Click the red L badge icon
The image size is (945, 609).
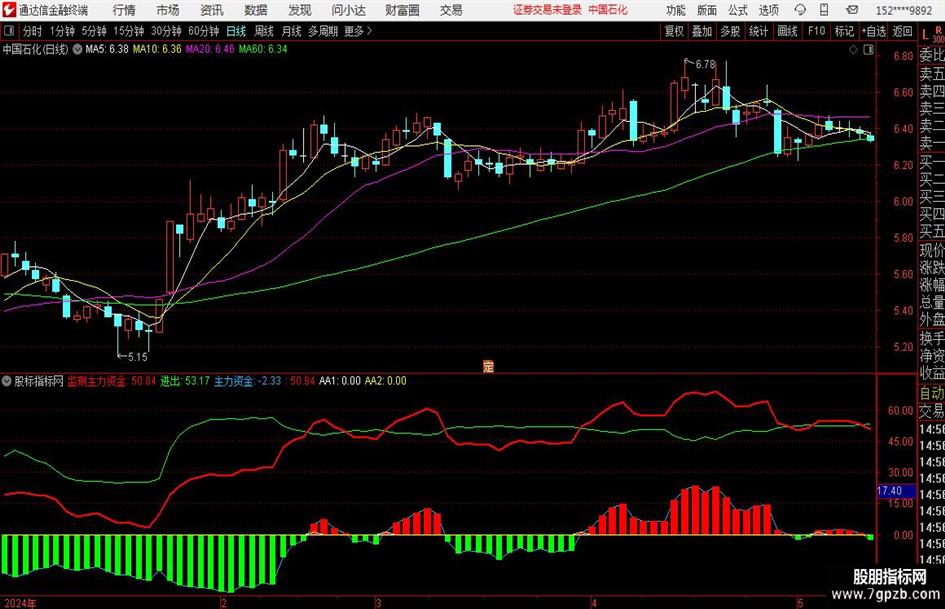pyautogui.click(x=925, y=35)
